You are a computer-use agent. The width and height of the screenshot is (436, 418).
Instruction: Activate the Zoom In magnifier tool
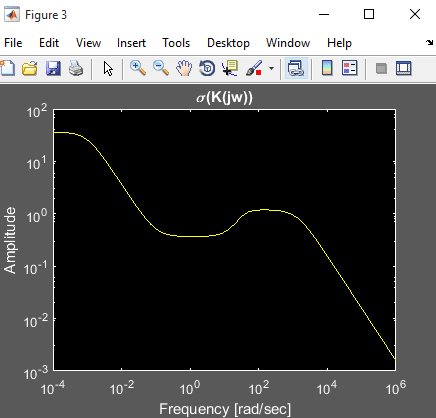(x=138, y=68)
